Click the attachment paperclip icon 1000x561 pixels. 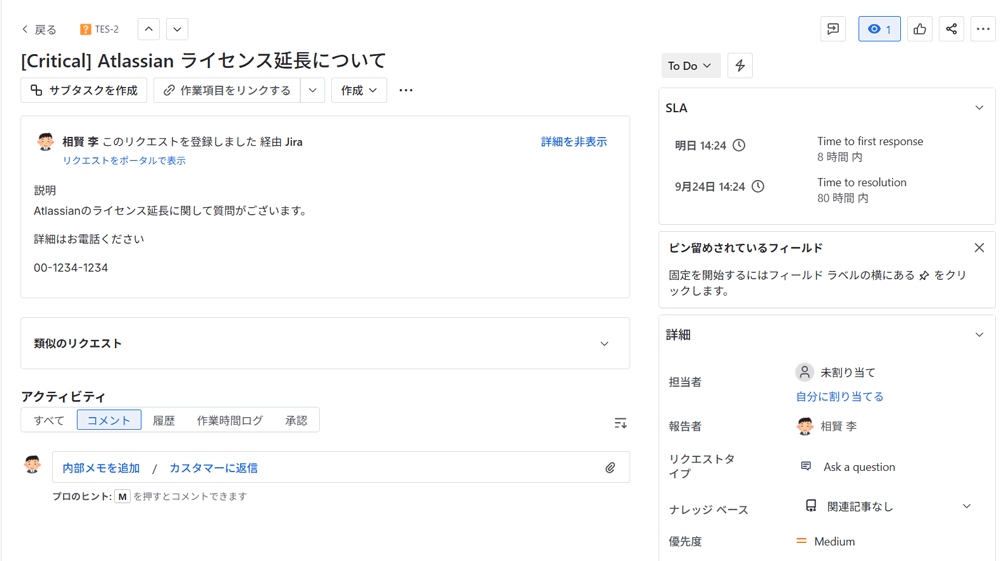click(610, 467)
